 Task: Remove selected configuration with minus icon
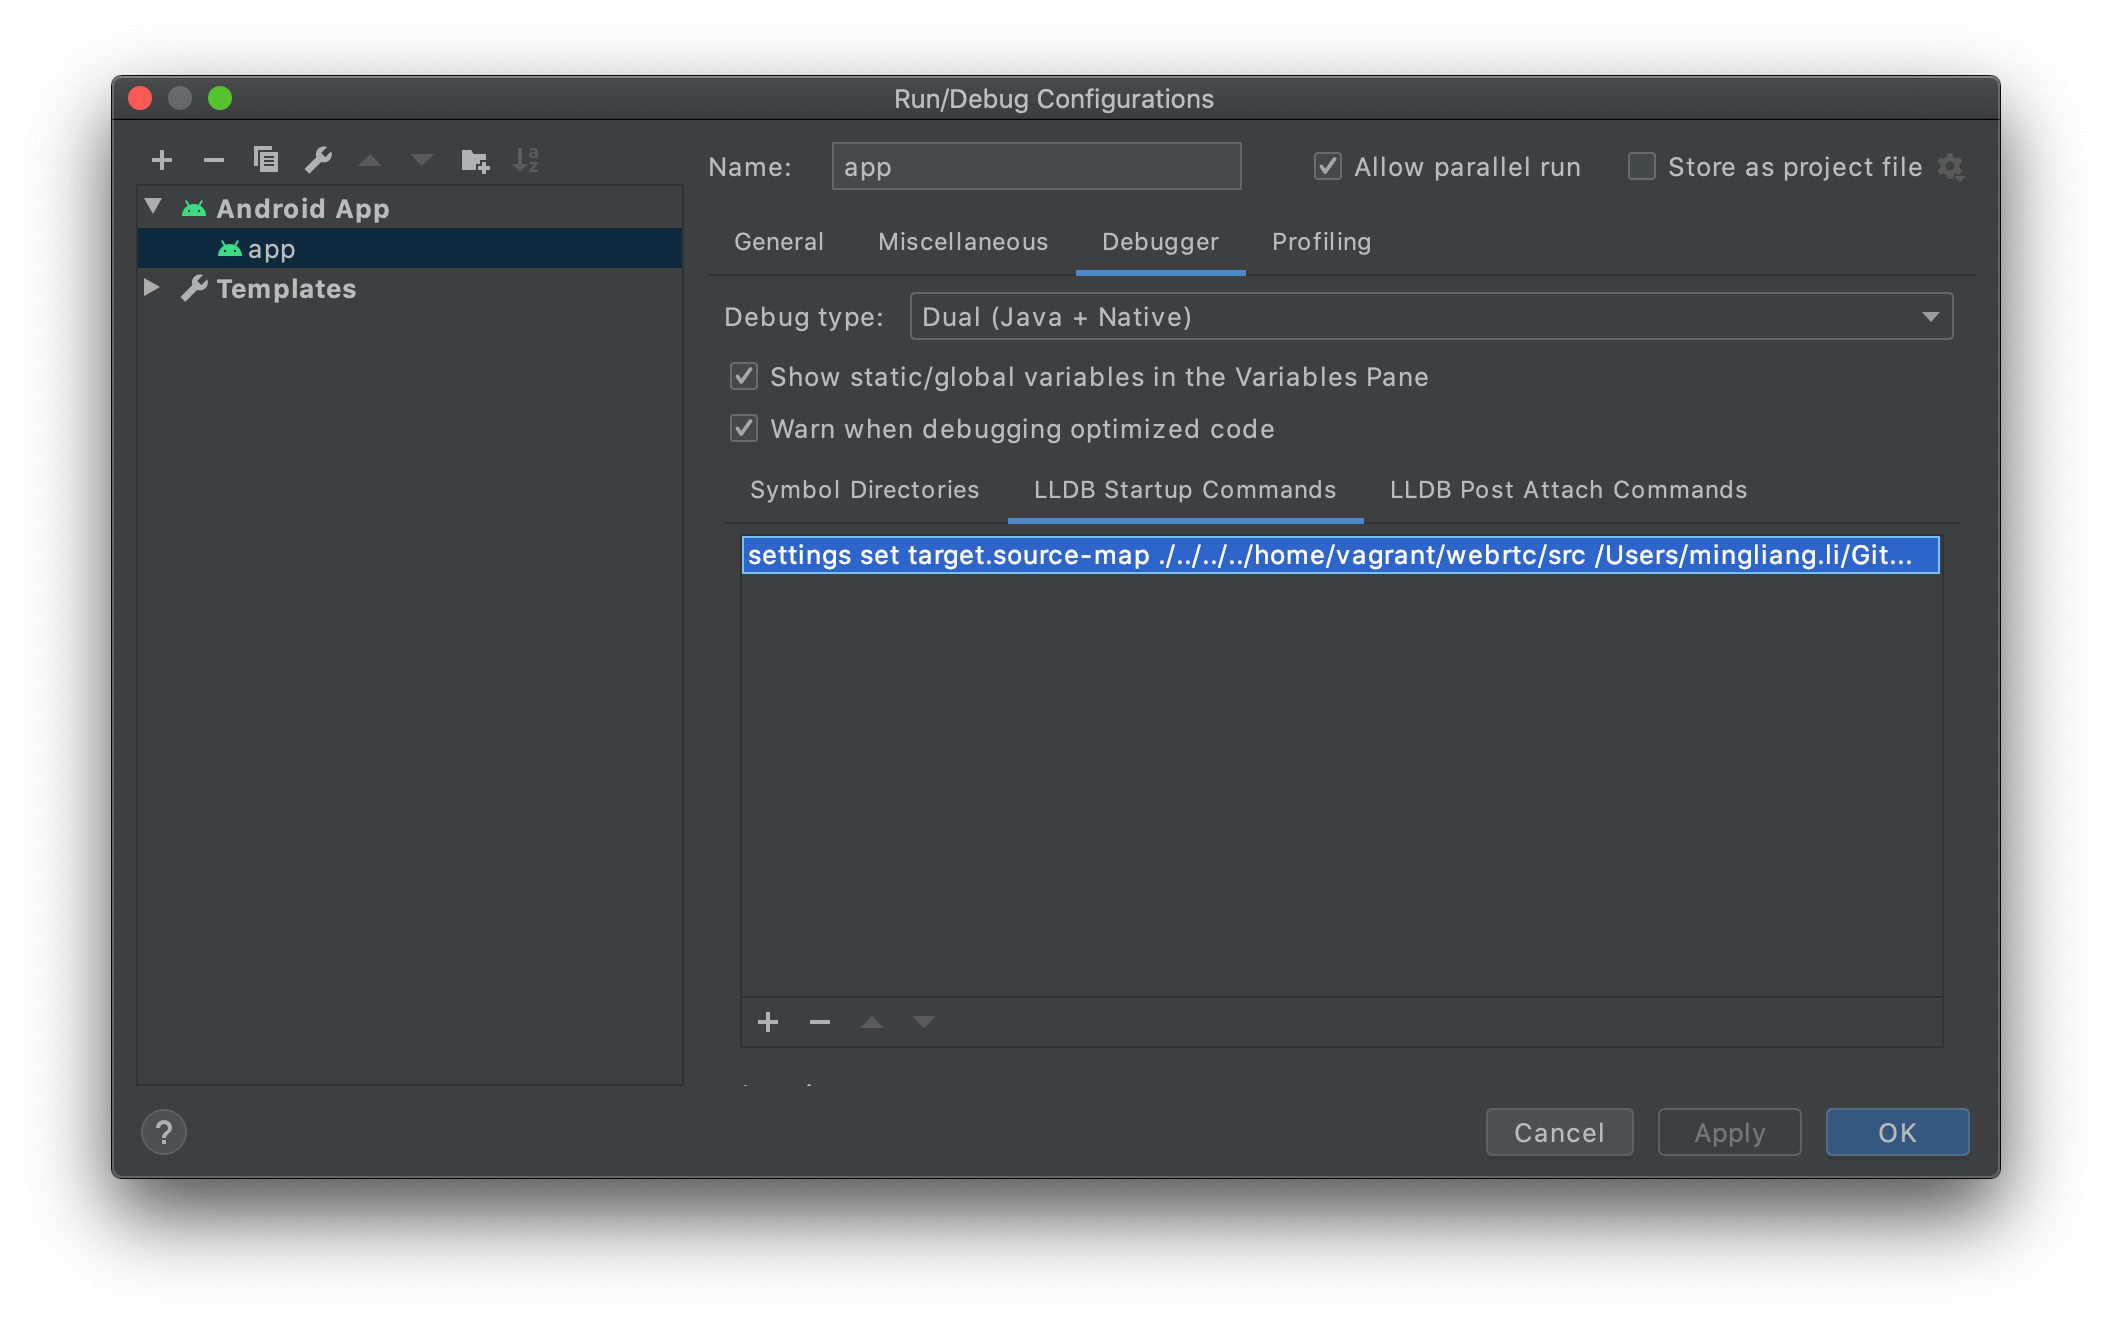213,160
